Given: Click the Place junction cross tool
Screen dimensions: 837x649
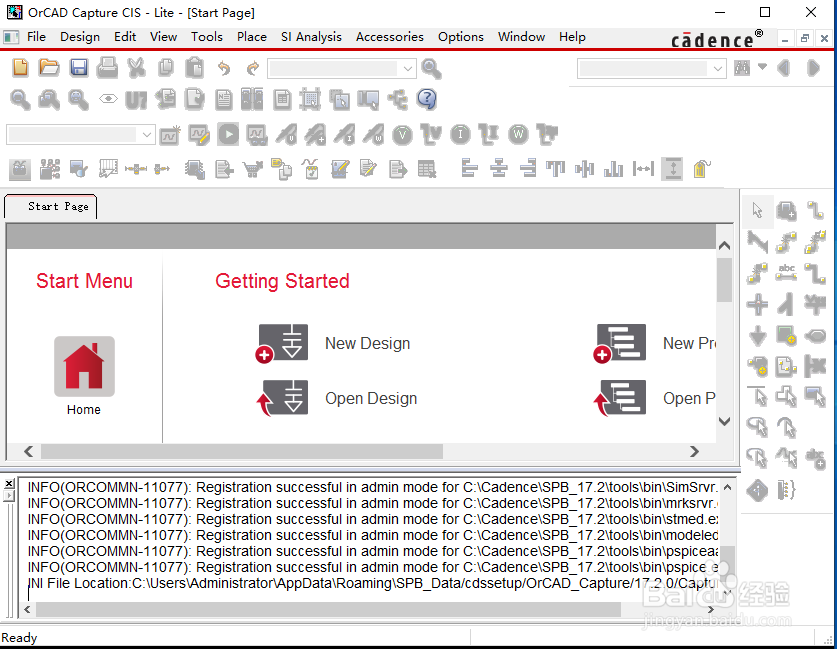Looking at the screenshot, I should click(757, 304).
